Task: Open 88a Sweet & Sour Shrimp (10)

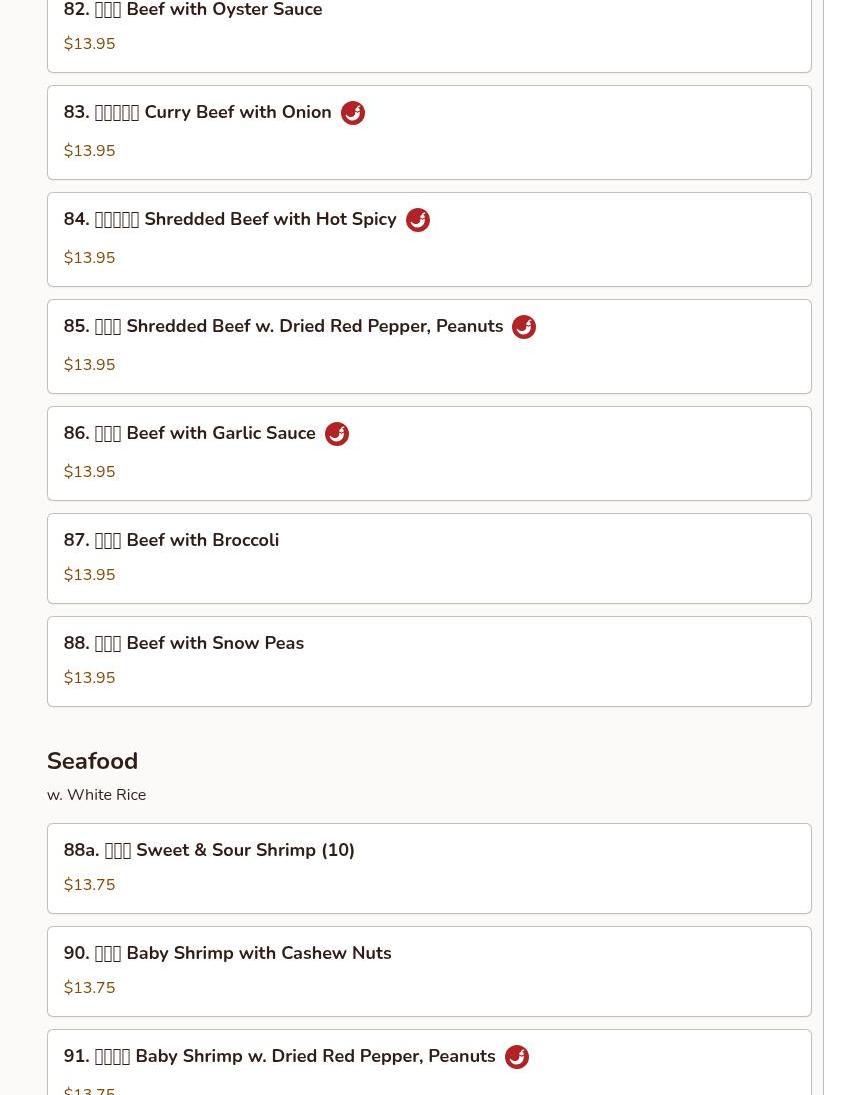Action: pos(429,869)
